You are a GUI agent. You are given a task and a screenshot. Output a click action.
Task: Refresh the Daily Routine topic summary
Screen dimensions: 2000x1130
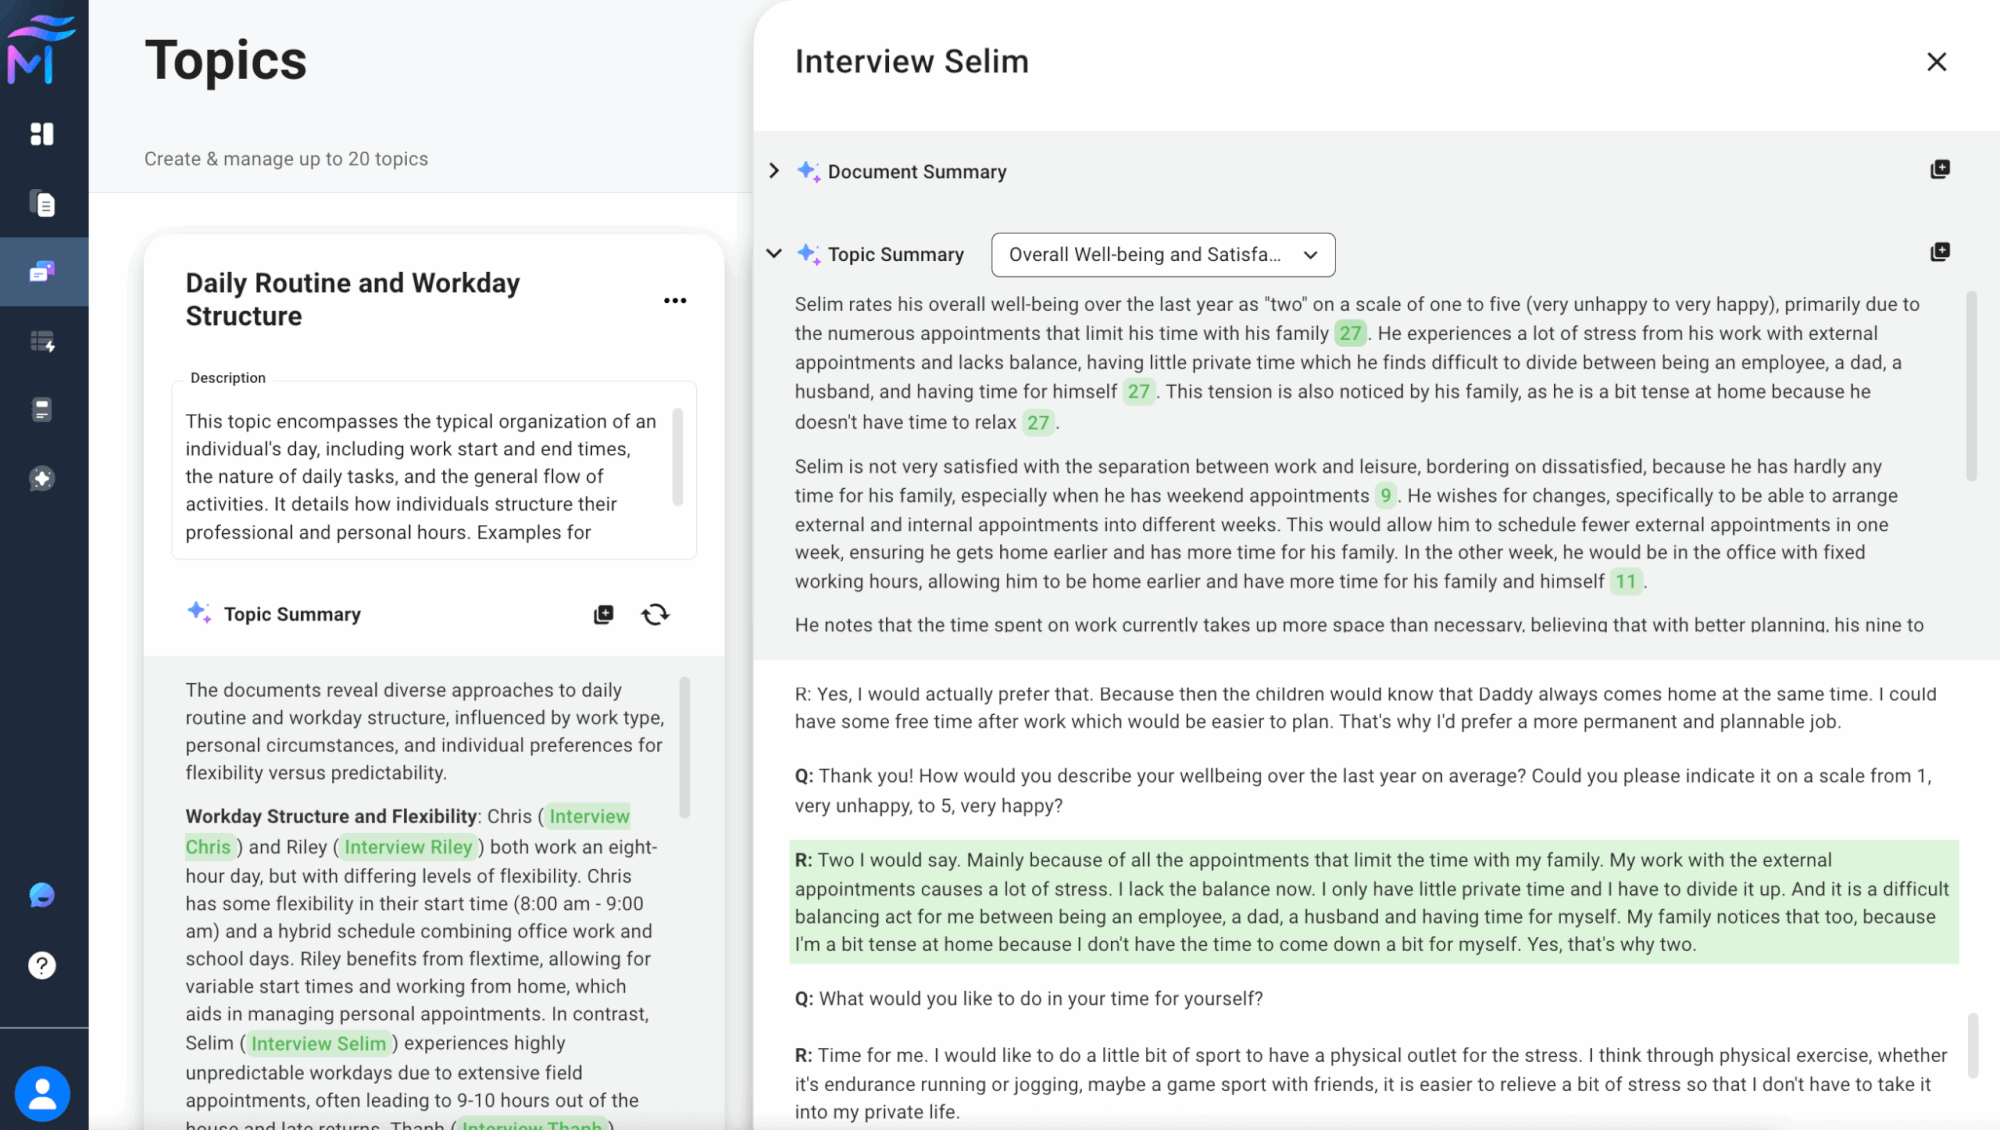click(x=655, y=614)
